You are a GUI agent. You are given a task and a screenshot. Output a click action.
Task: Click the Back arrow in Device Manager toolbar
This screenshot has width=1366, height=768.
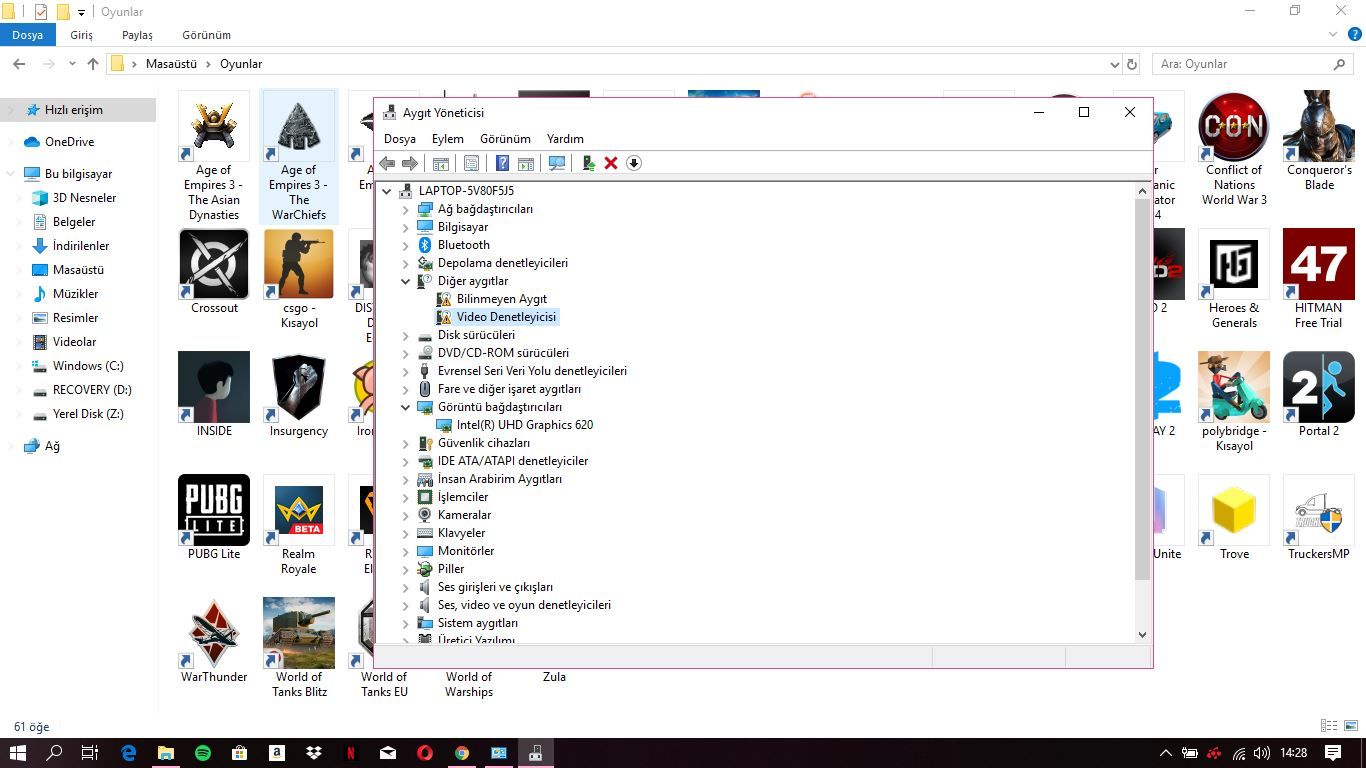pyautogui.click(x=387, y=163)
